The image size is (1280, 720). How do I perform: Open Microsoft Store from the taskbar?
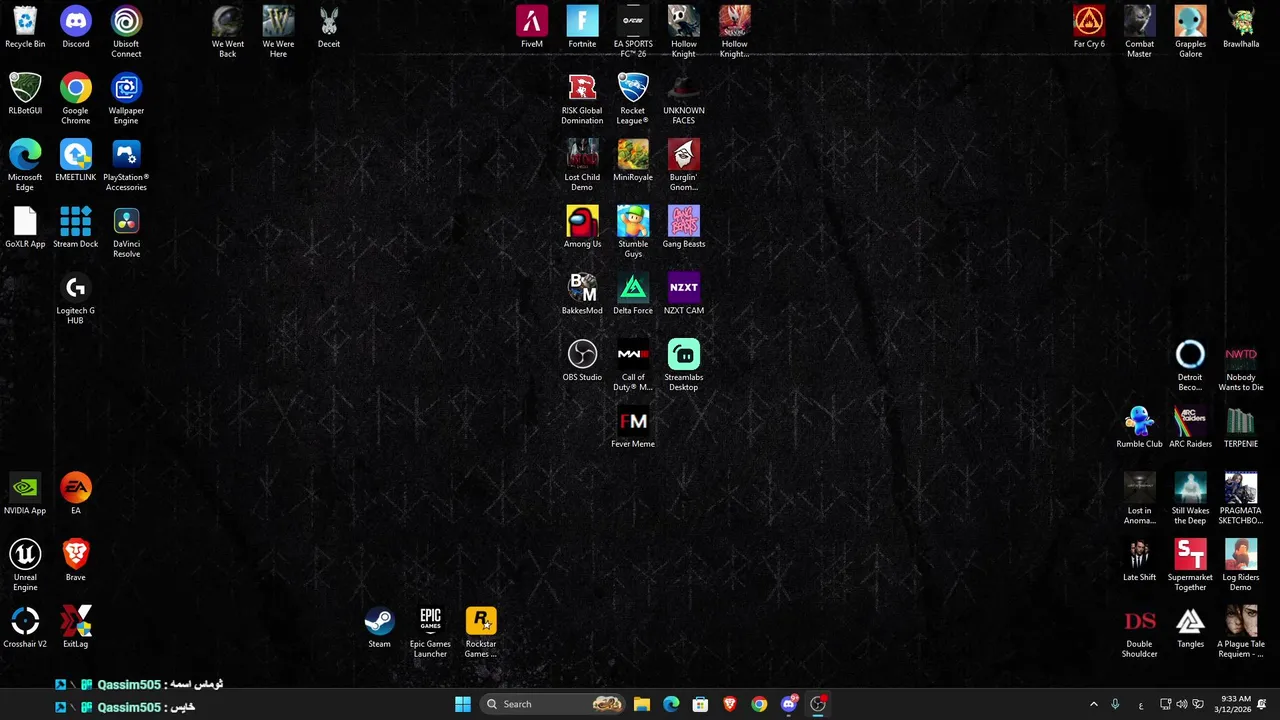pyautogui.click(x=700, y=704)
